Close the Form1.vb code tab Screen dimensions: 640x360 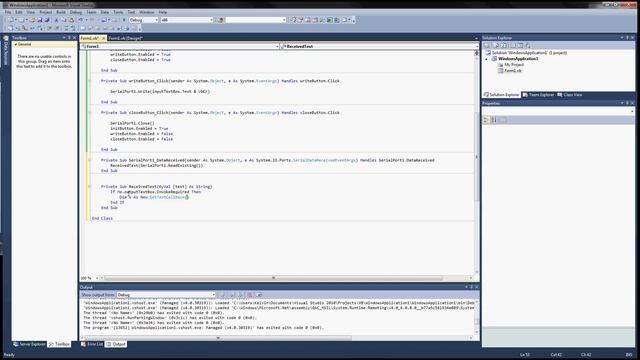tap(103, 38)
